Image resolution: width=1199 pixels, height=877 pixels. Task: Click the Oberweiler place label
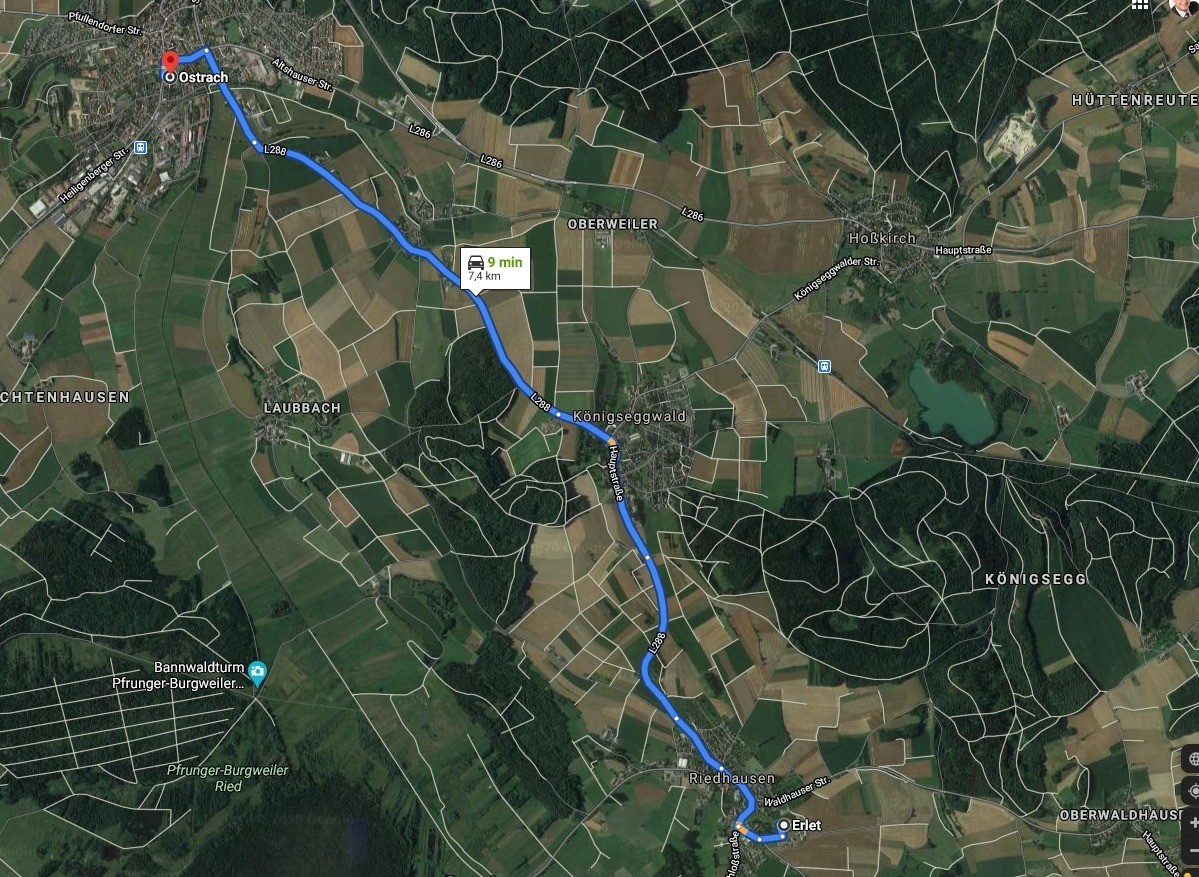[x=612, y=224]
